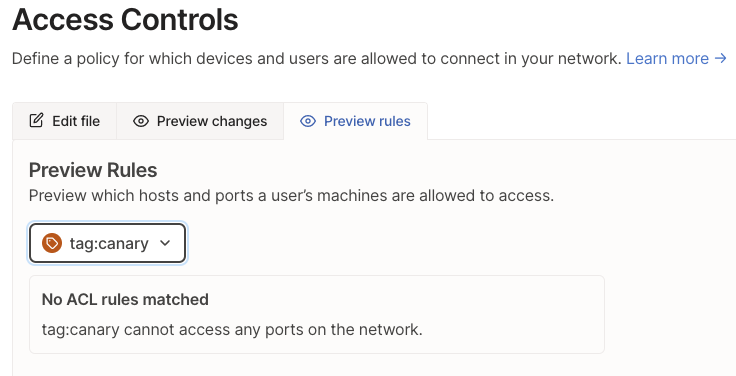Select the tag:canary label text in the dropdown
The image size is (736, 376).
(x=109, y=244)
